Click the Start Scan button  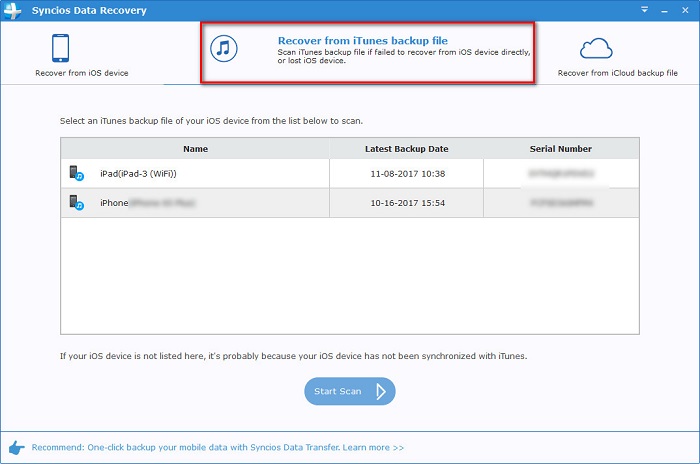[350, 391]
